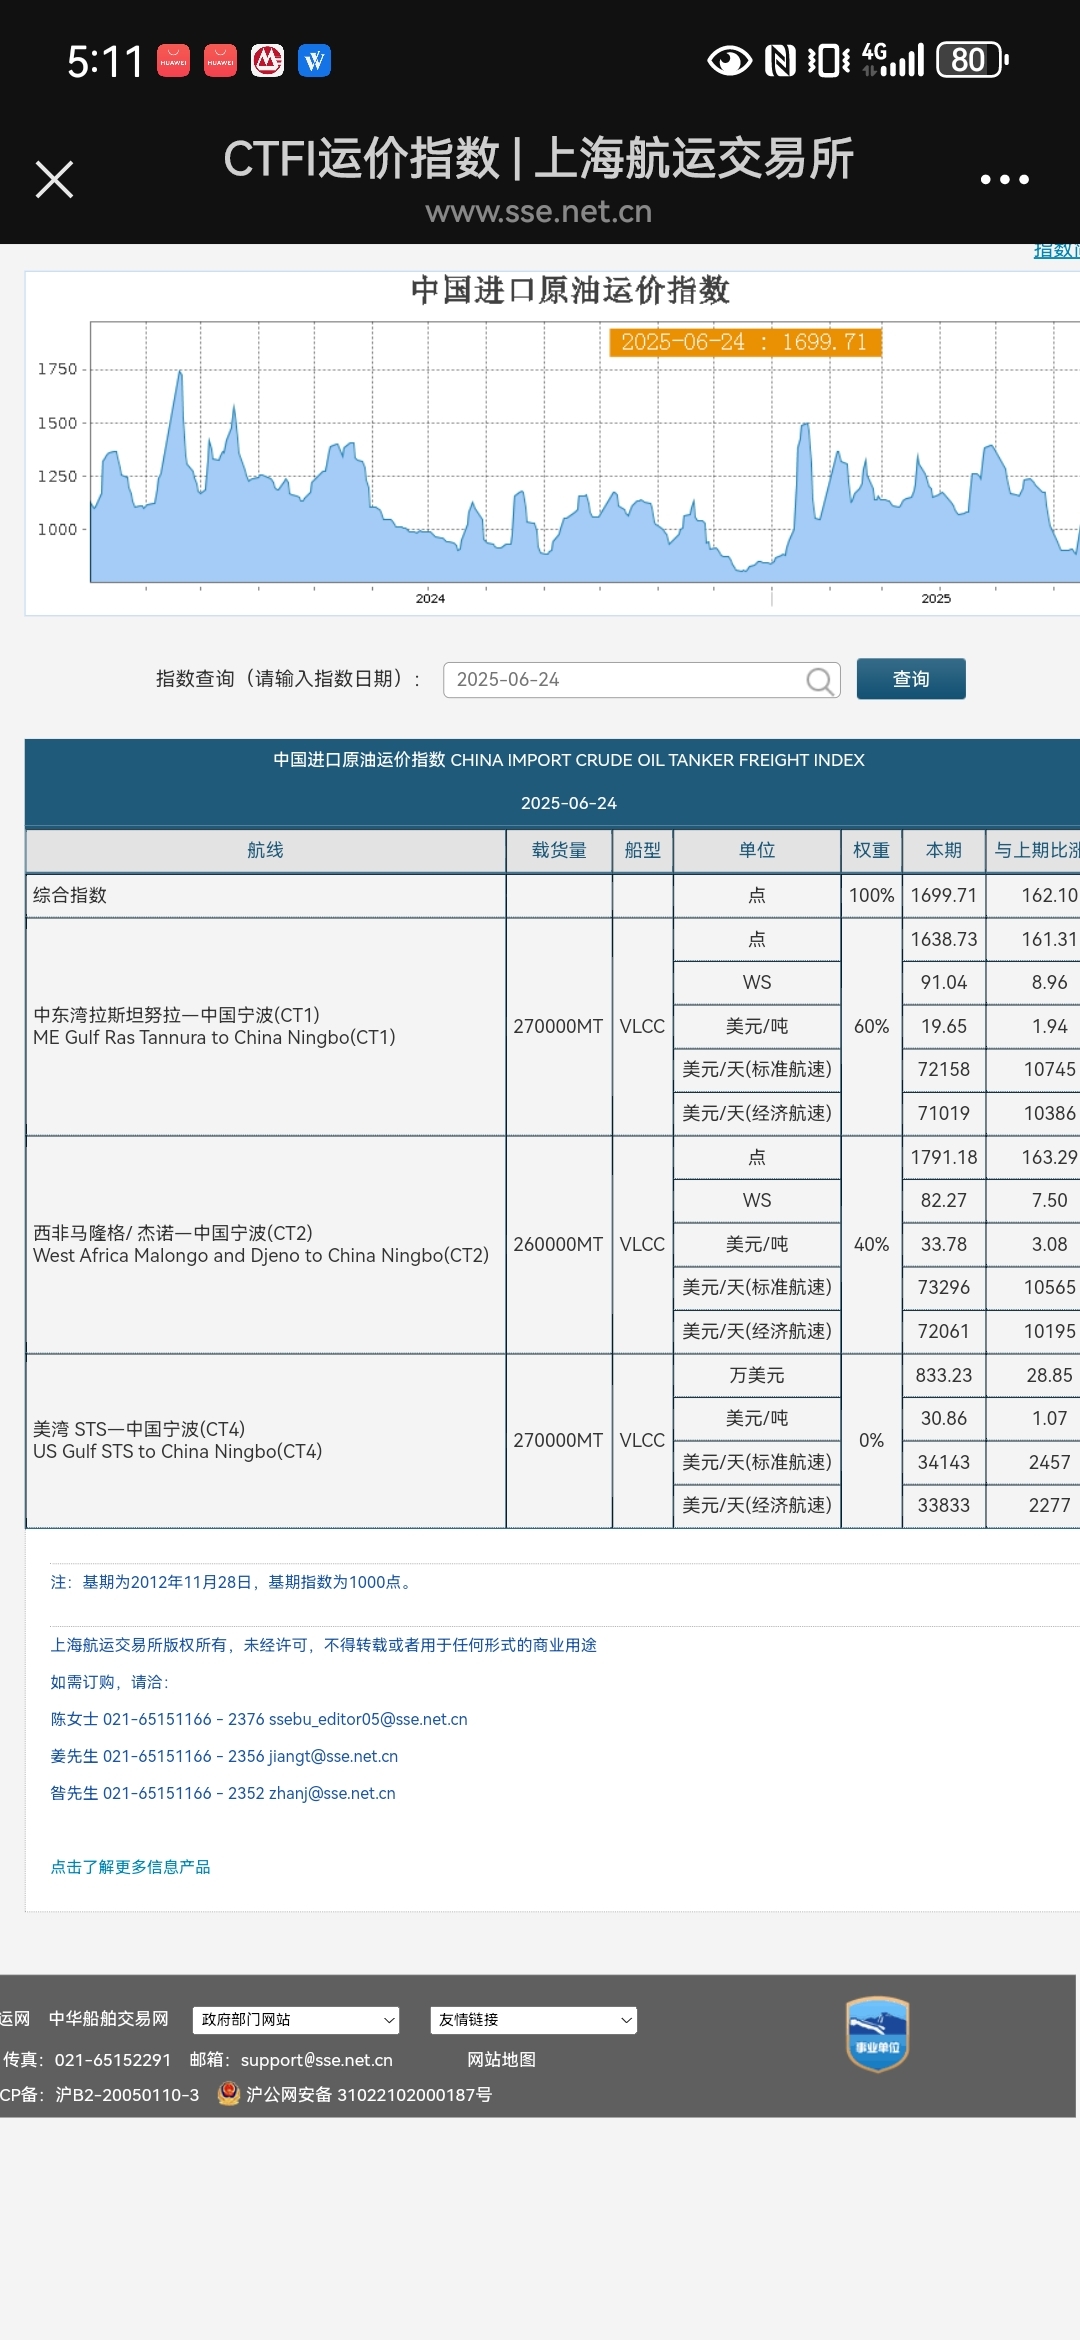Click the www.sse.net.cn URL text
This screenshot has height=2340, width=1080.
(539, 212)
